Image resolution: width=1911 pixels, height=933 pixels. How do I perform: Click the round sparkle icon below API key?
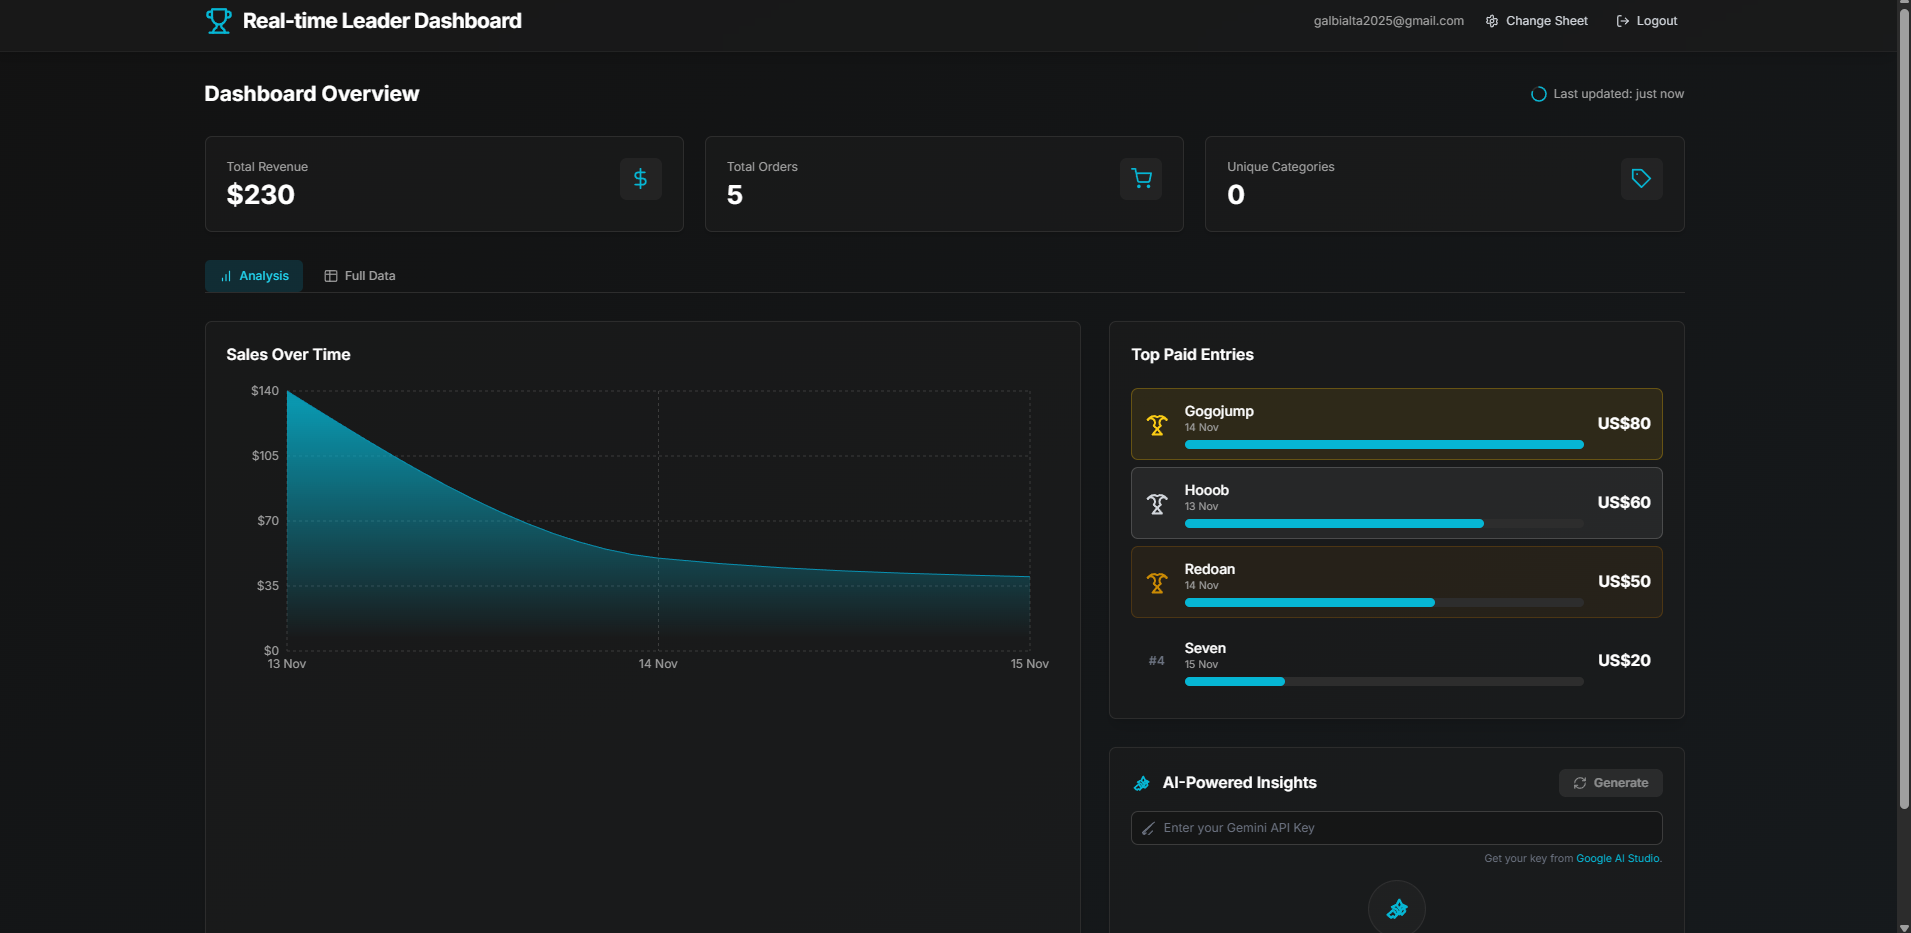pos(1396,908)
